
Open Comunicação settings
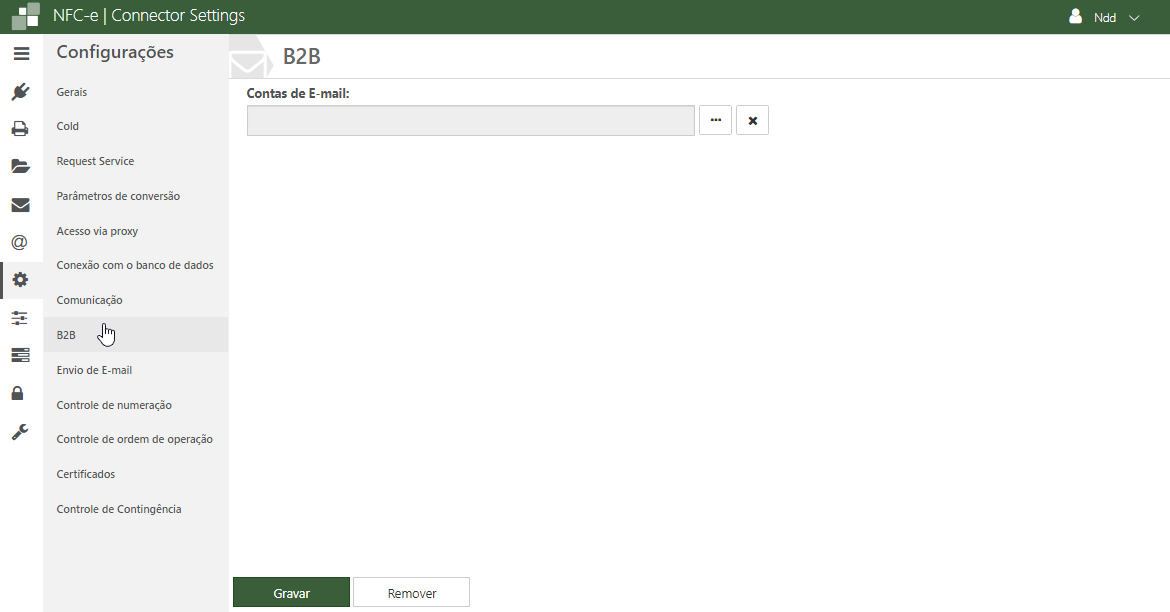tap(90, 300)
